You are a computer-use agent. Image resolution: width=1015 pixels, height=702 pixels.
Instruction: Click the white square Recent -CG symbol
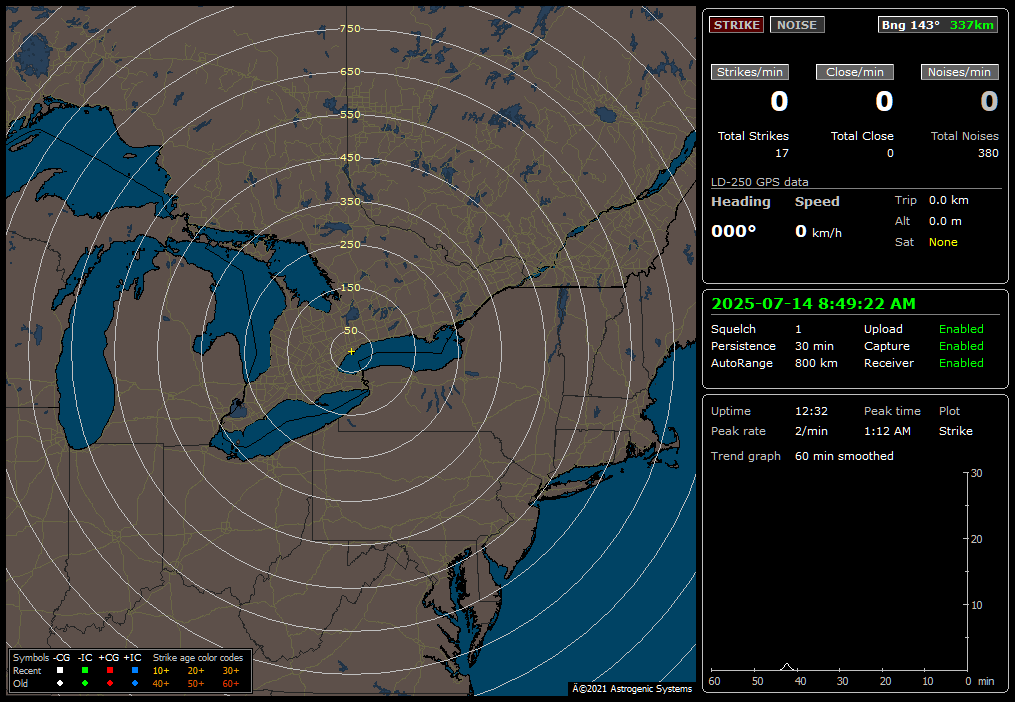click(x=60, y=671)
